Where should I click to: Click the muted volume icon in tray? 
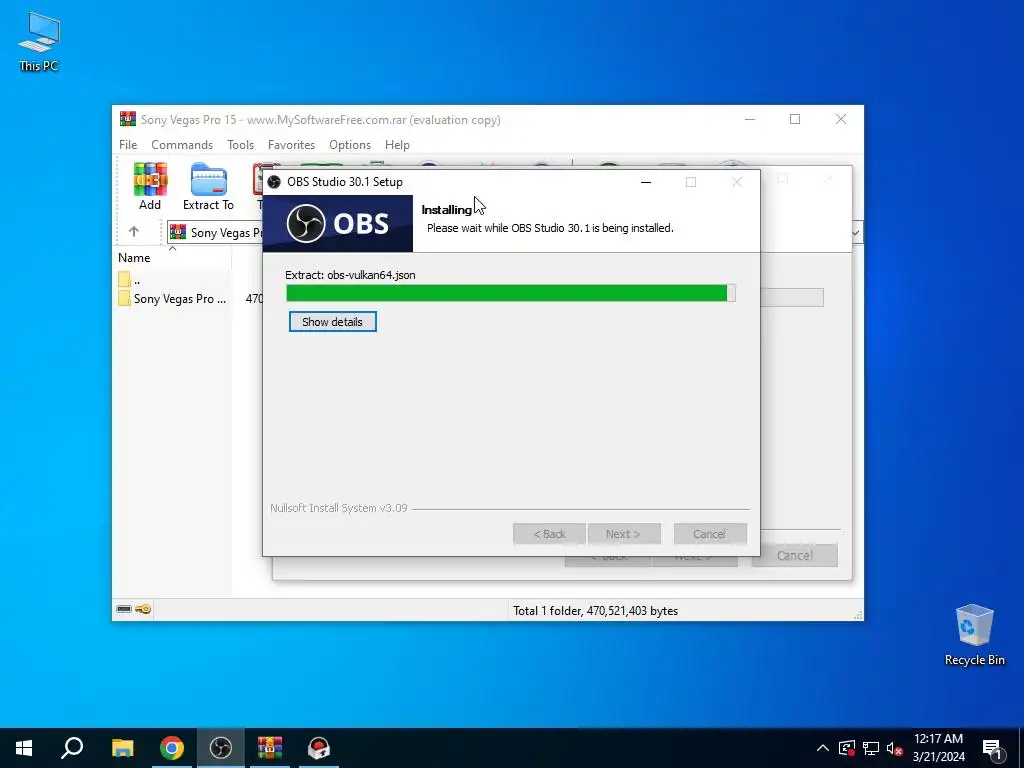[x=894, y=748]
